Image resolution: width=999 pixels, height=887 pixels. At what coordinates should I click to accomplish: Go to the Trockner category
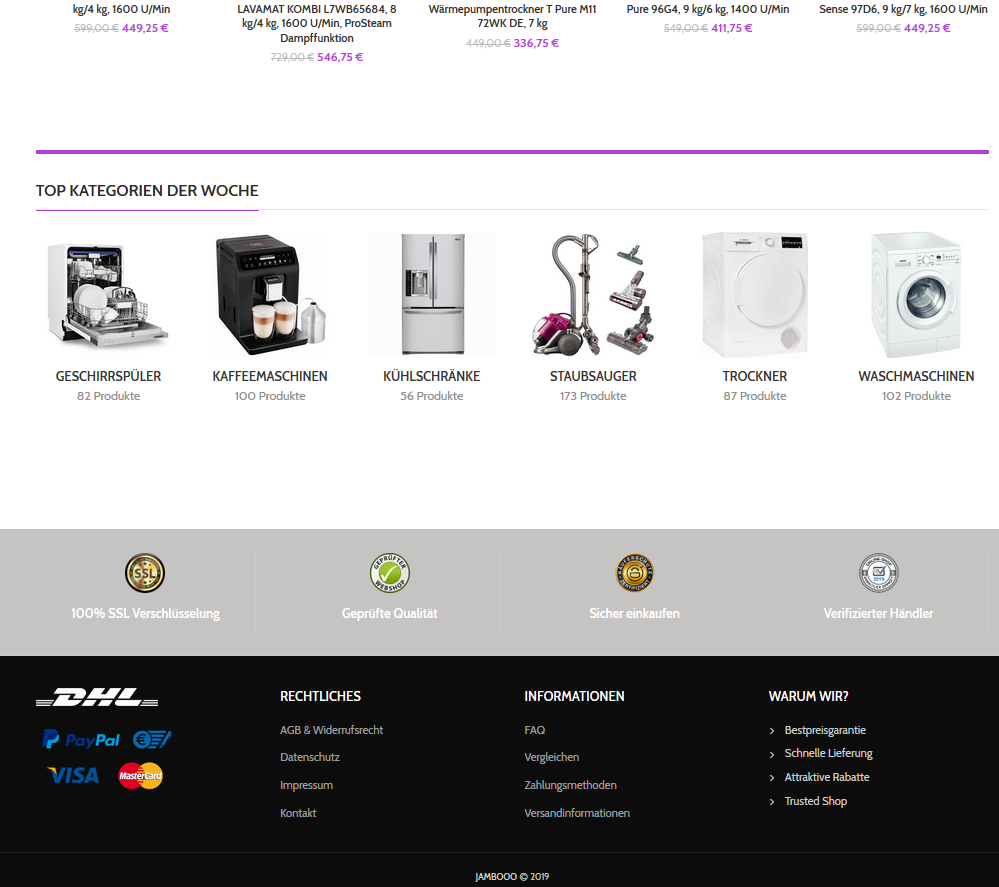(755, 376)
